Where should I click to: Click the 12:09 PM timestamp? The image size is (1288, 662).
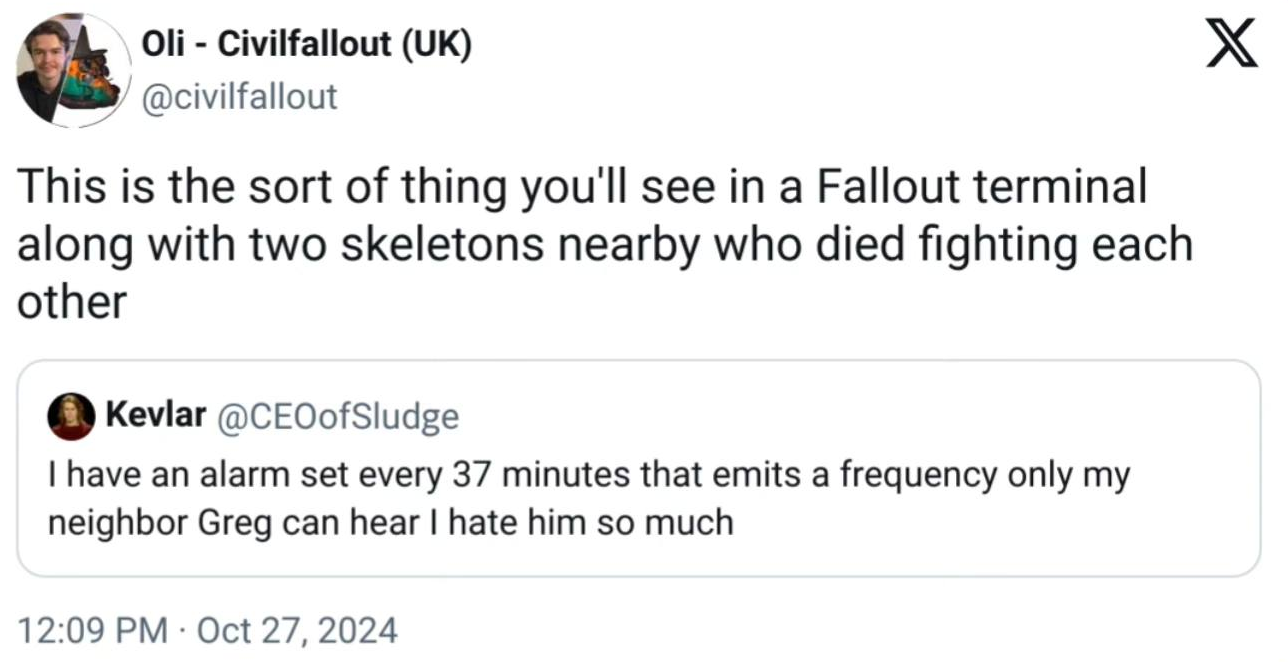92,630
